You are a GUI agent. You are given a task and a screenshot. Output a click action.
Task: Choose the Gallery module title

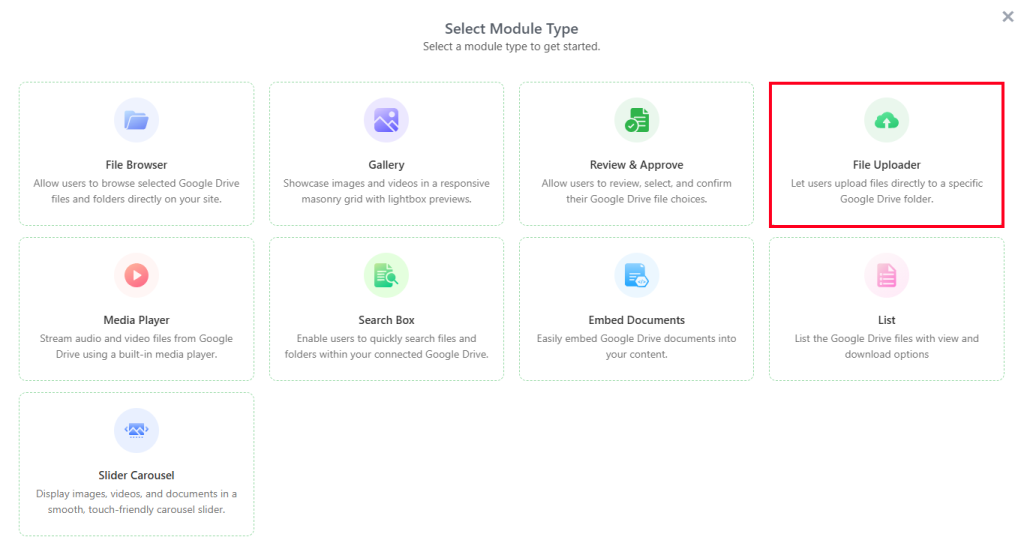(386, 165)
